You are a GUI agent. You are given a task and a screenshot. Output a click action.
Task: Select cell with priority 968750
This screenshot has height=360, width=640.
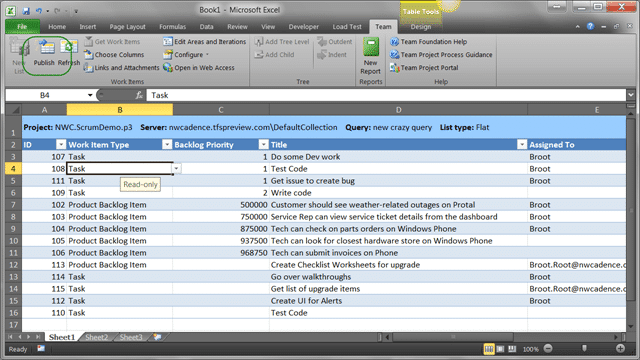(221, 253)
